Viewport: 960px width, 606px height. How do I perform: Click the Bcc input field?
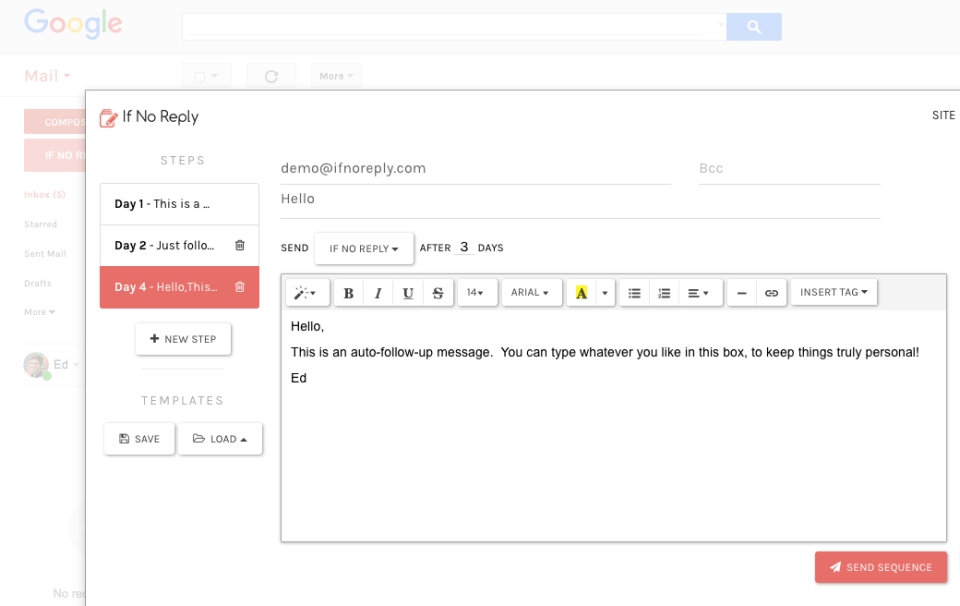[788, 169]
